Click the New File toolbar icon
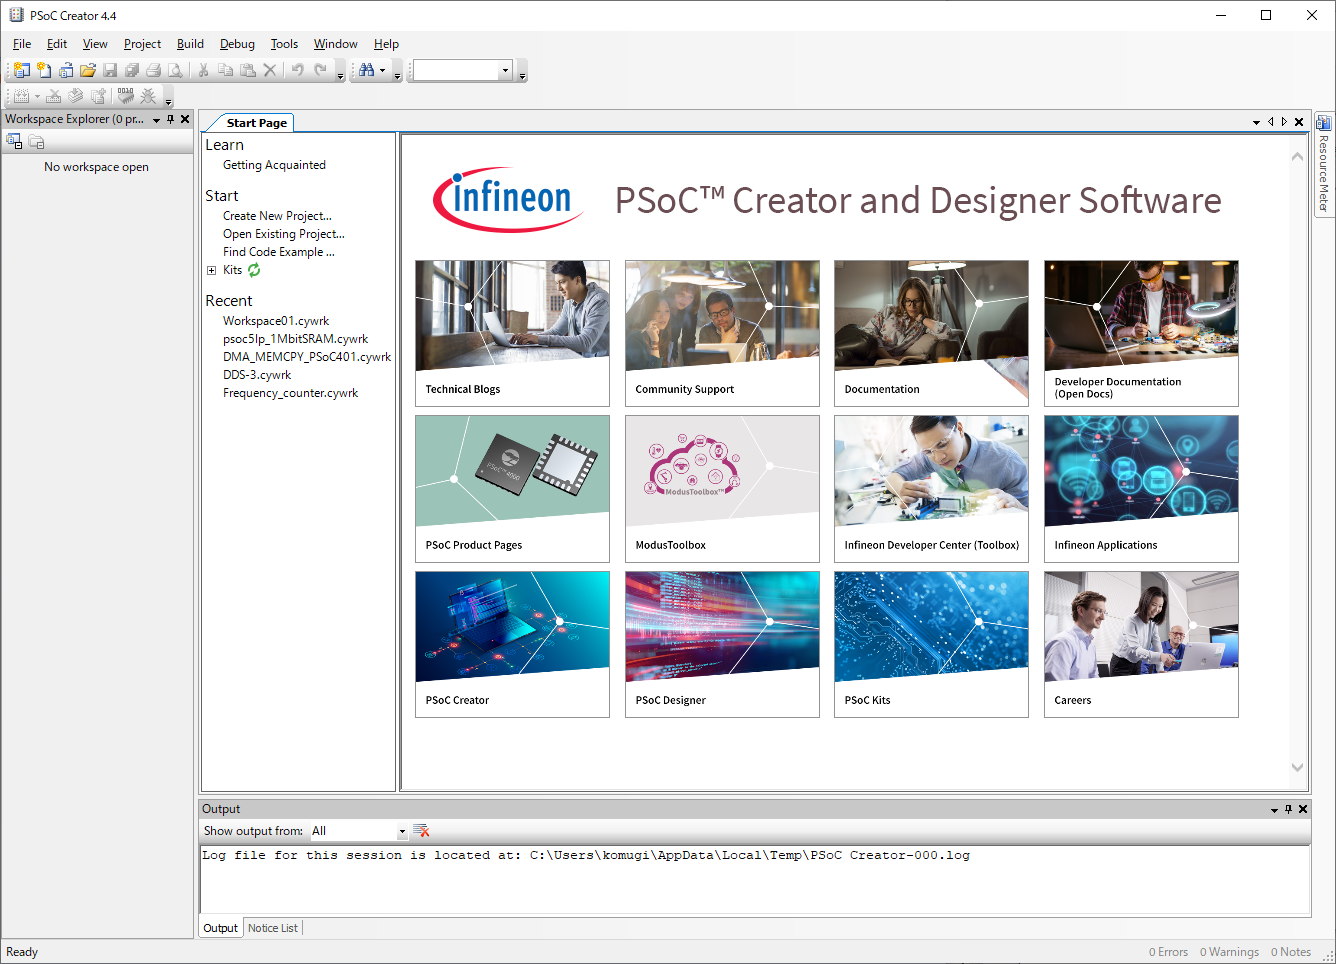This screenshot has width=1336, height=964. (x=44, y=70)
